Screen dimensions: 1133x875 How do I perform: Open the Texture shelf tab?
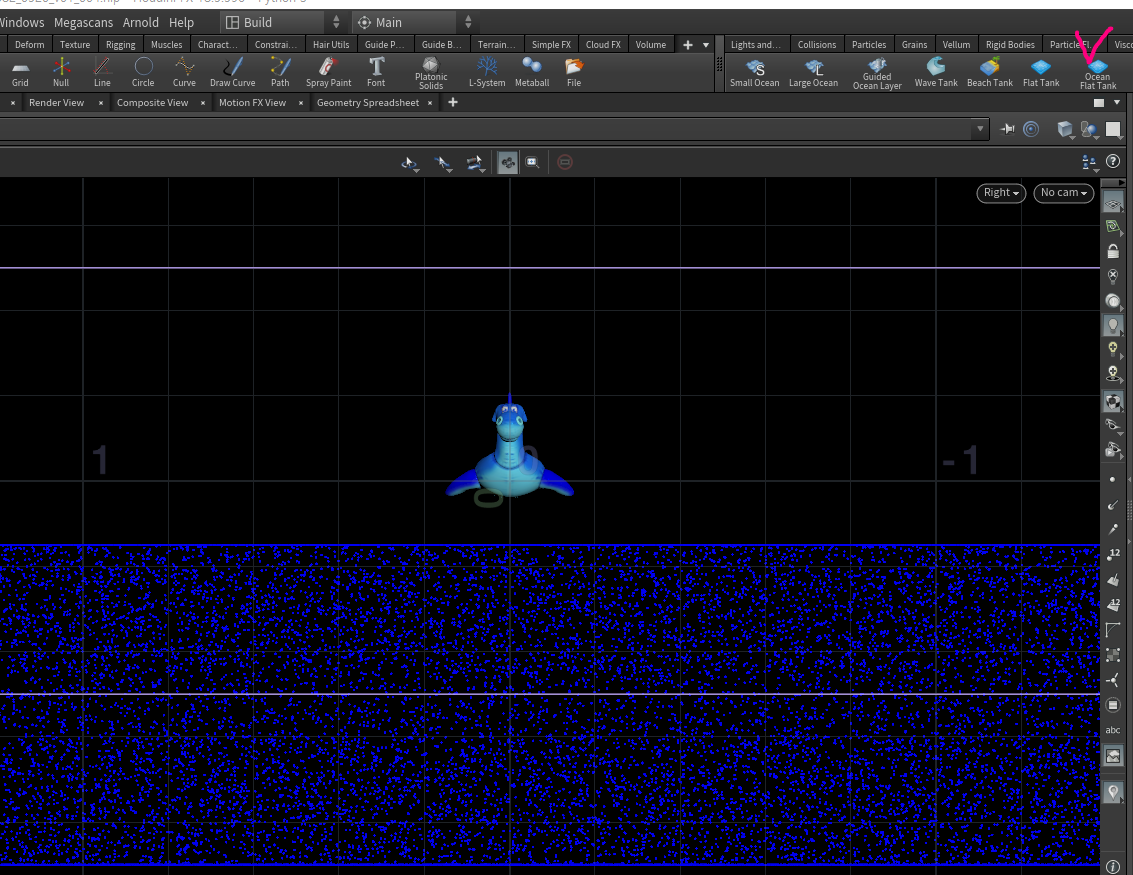point(75,45)
